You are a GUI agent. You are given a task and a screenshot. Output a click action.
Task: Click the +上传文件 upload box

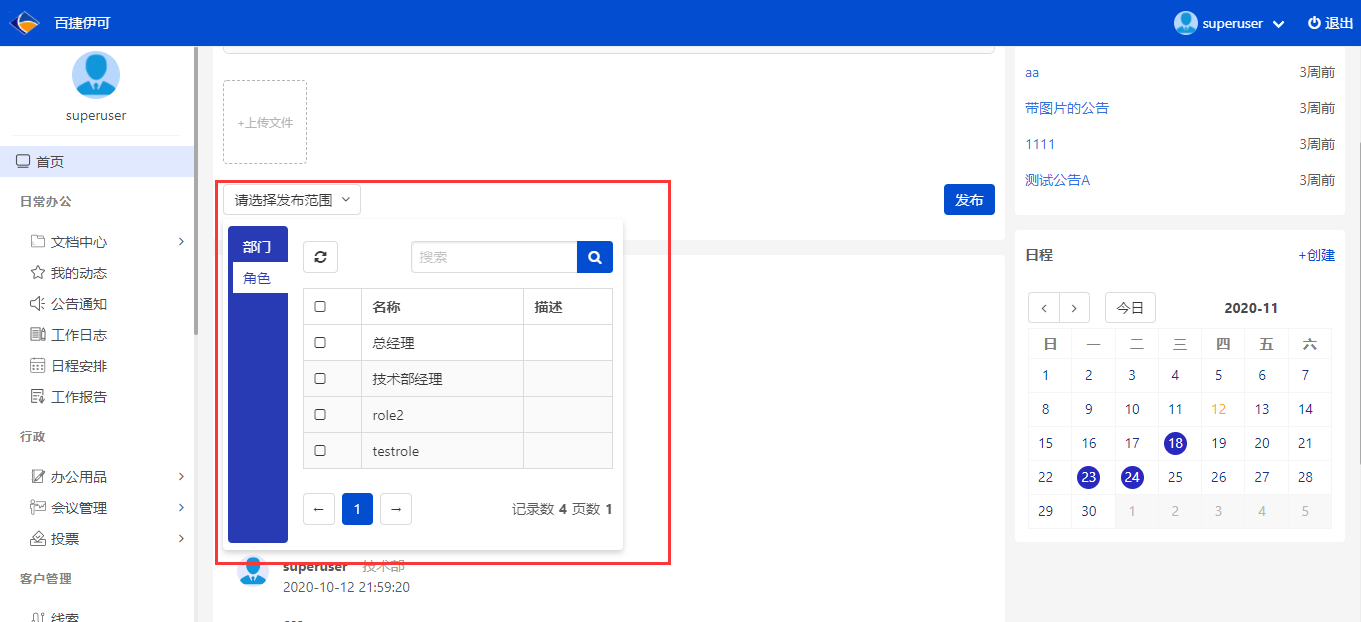click(265, 122)
